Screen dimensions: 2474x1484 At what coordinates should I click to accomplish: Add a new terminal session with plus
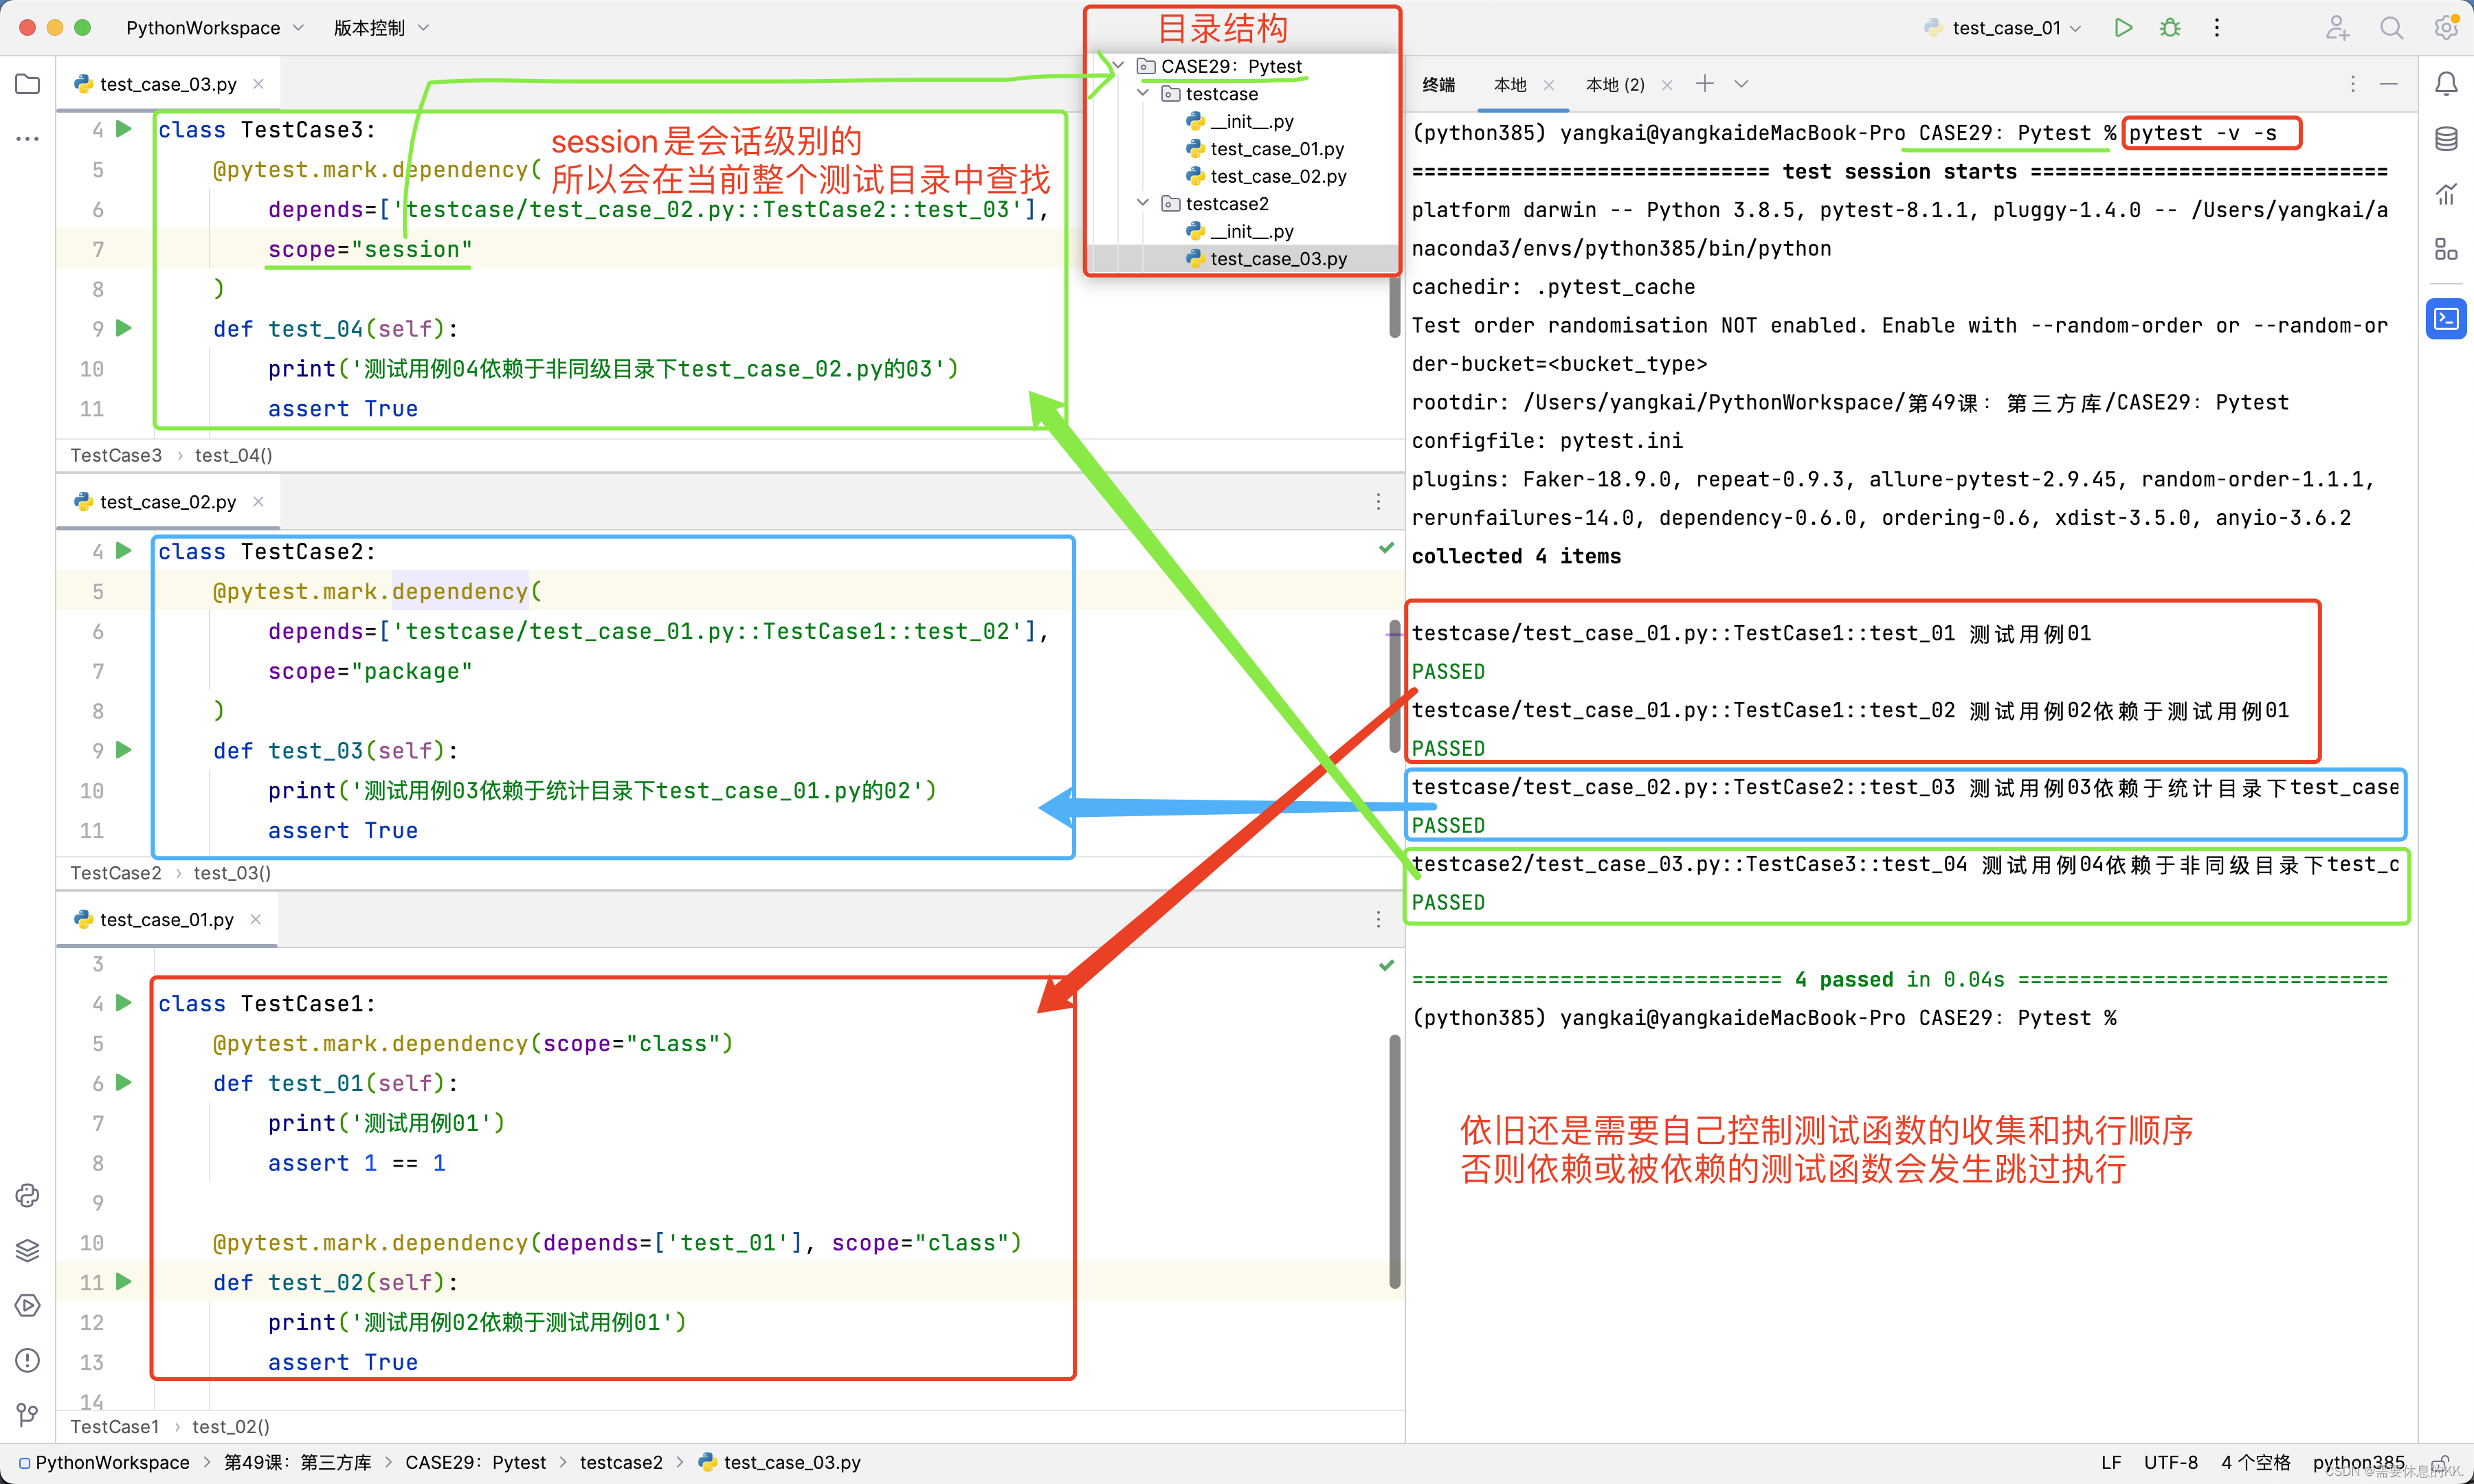[x=1705, y=84]
